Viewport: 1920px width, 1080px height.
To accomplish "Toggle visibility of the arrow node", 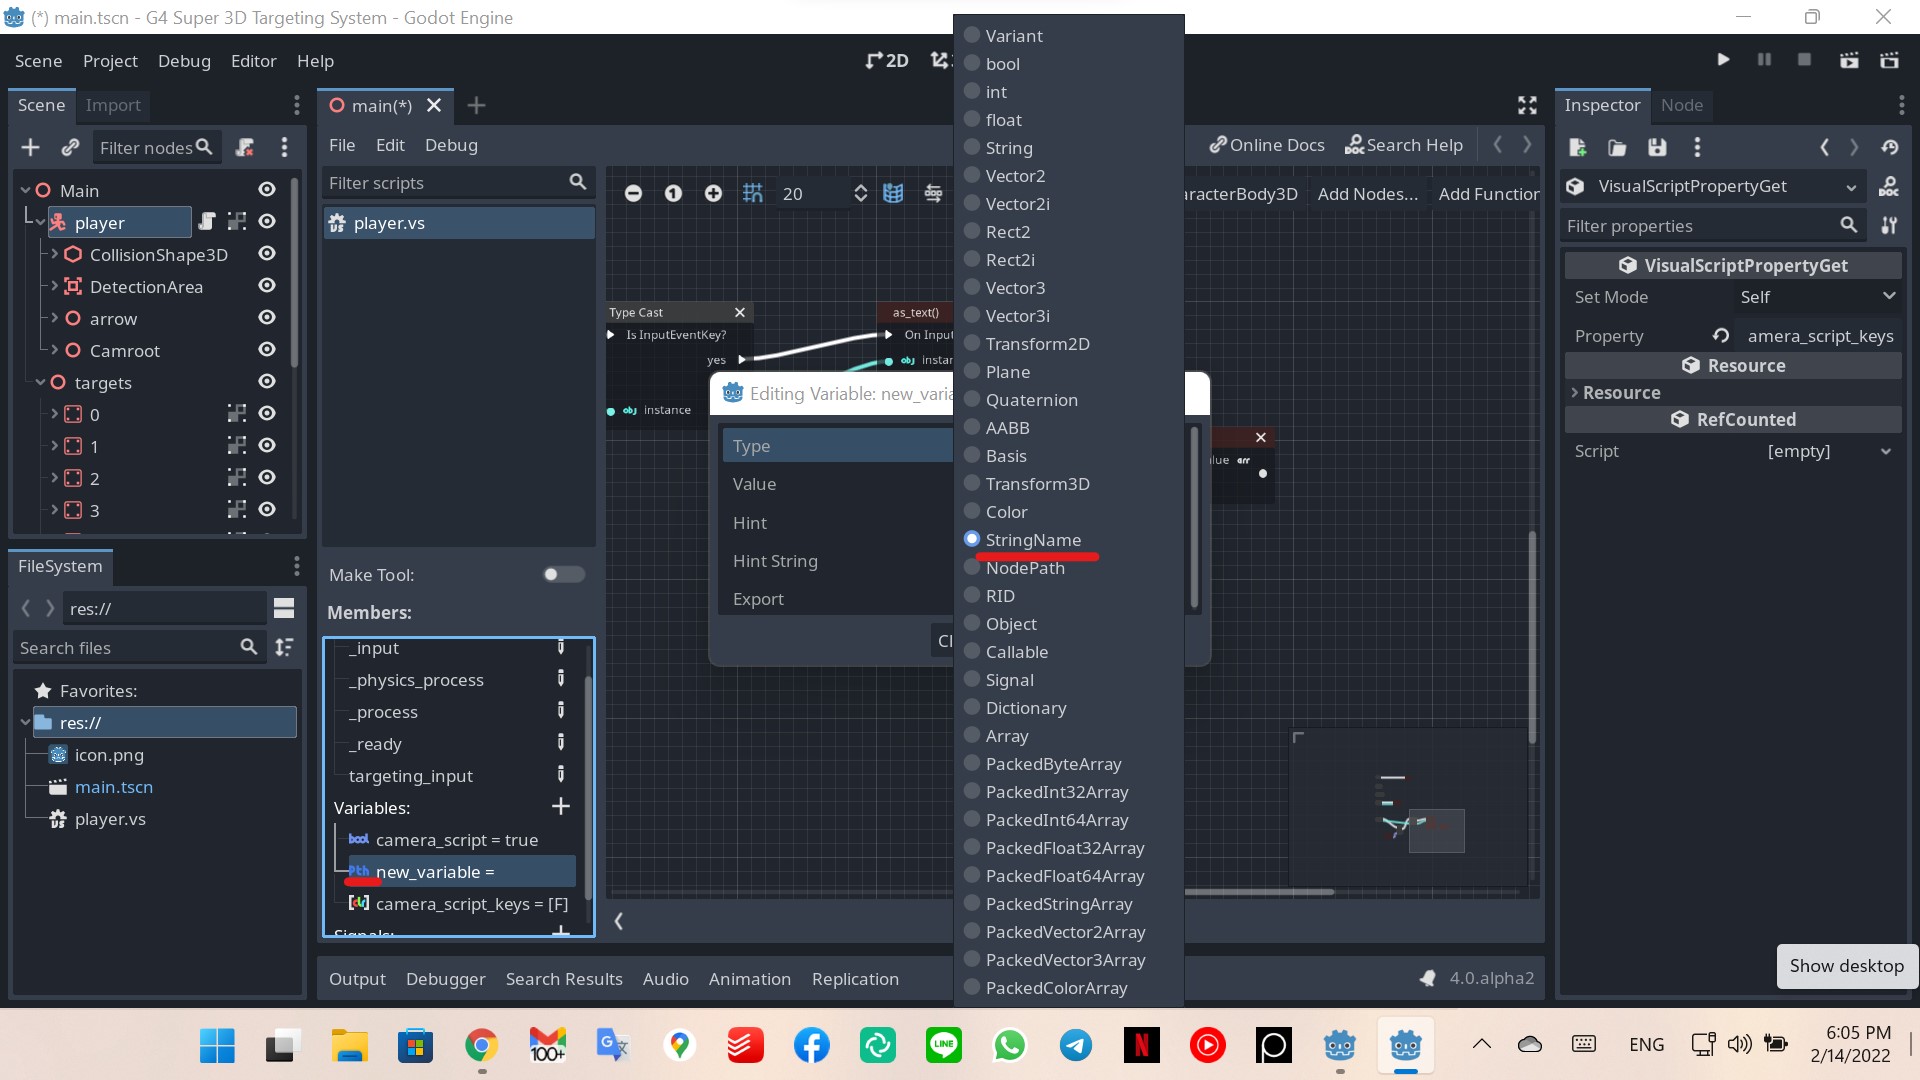I will pos(266,318).
